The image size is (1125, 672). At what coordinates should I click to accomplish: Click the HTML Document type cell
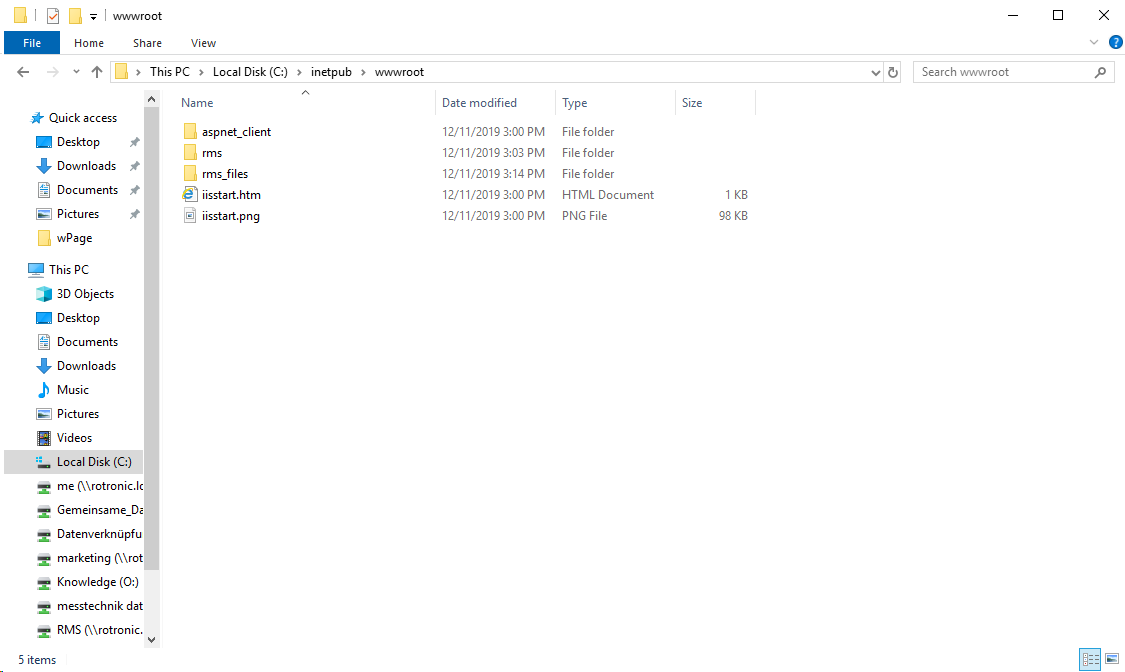608,194
